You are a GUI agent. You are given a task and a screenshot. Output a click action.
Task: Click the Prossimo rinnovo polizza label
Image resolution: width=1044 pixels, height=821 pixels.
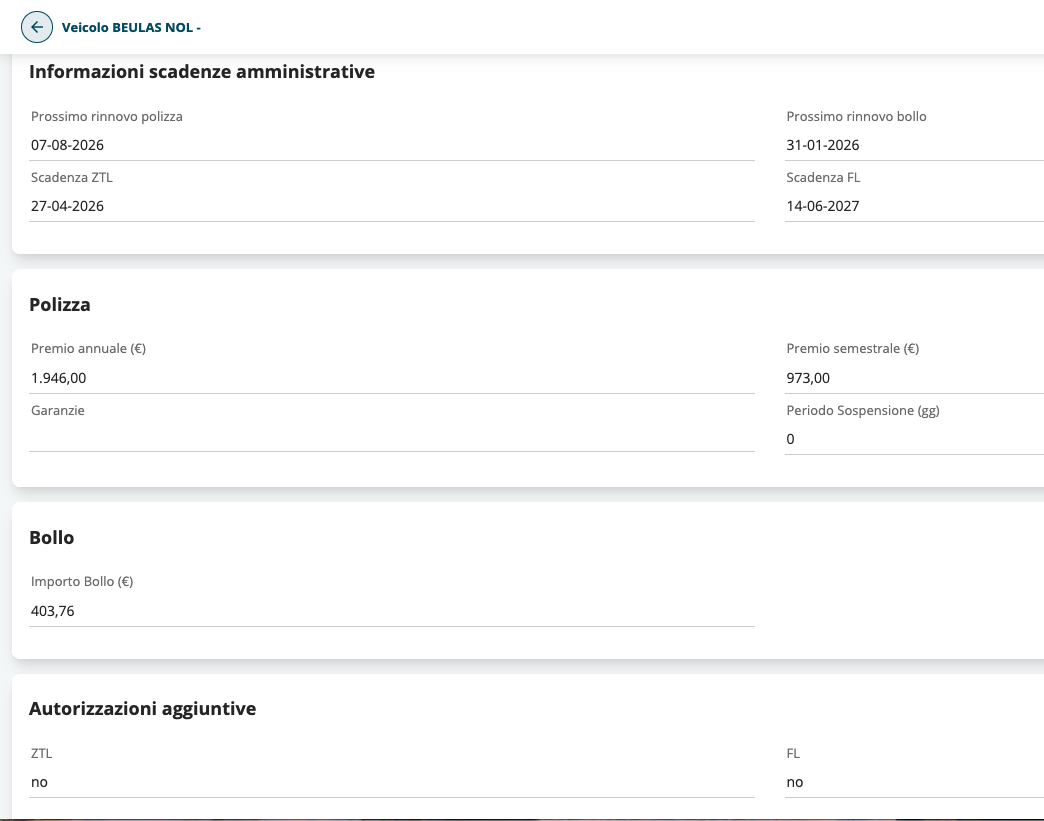tap(107, 117)
